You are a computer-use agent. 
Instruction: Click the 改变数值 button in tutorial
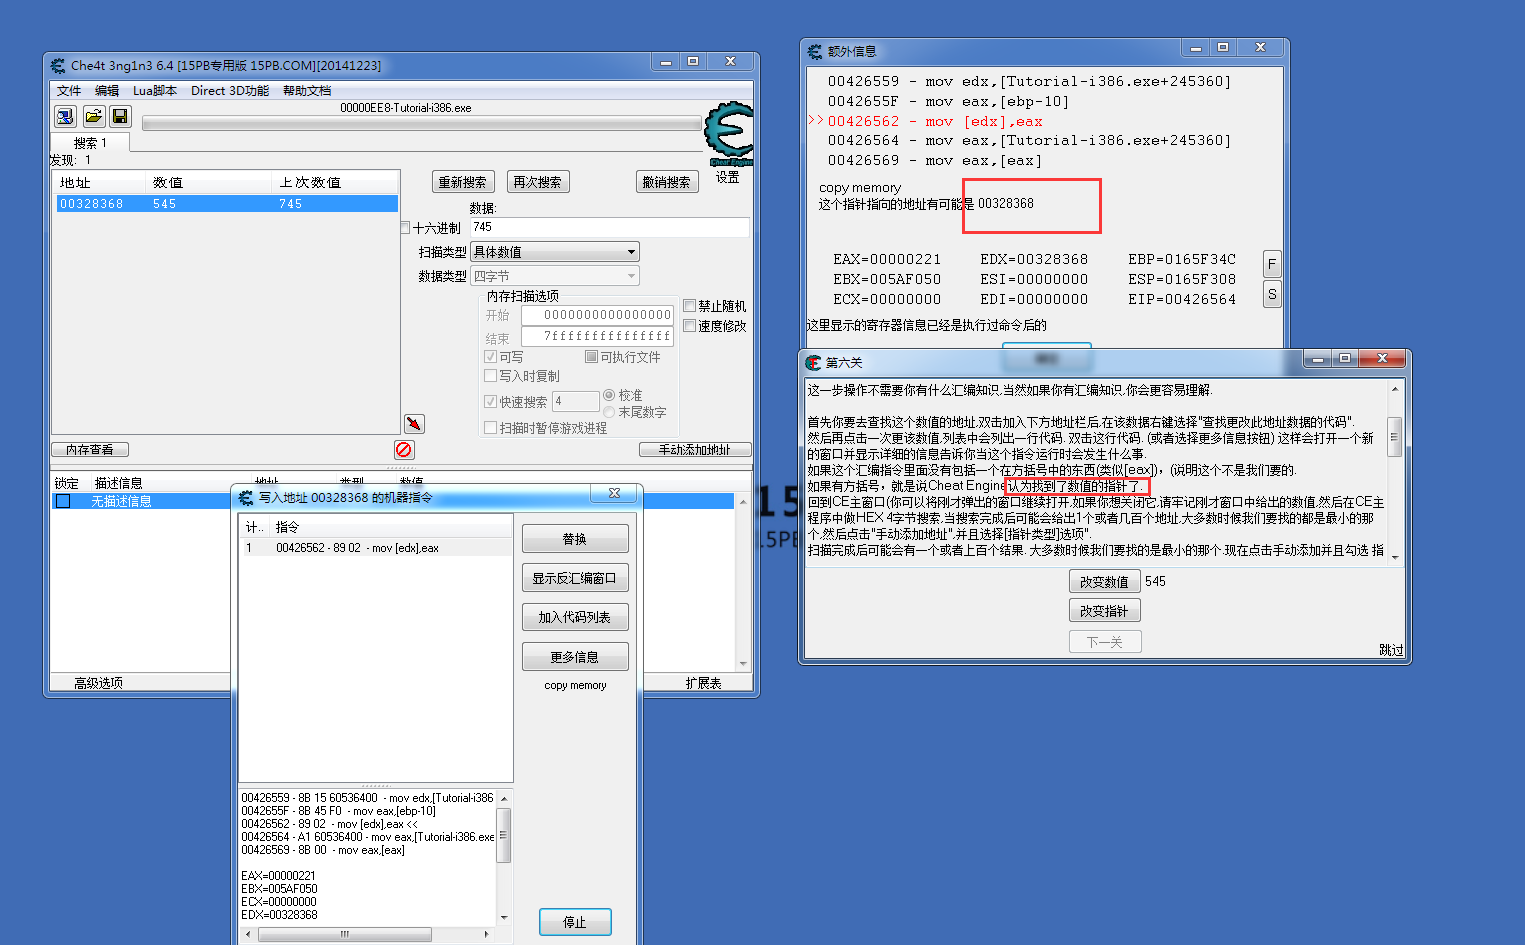[x=1104, y=582]
